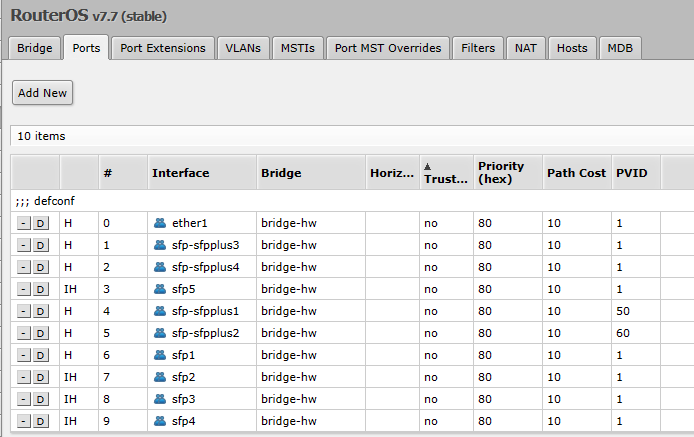The width and height of the screenshot is (694, 437).
Task: Disable ether1 port using D button
Action: (40, 223)
